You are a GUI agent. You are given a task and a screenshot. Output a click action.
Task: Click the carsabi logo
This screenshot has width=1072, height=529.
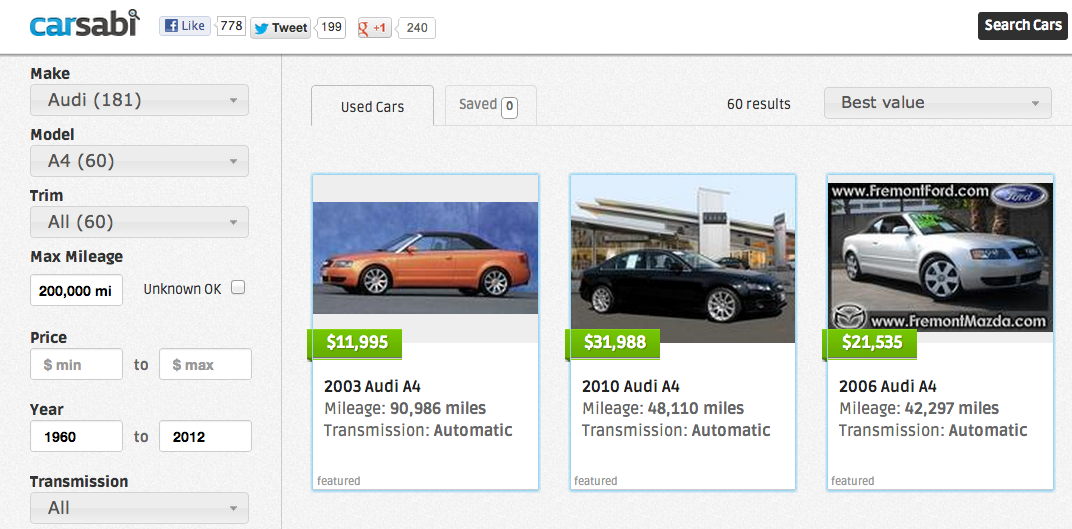(x=84, y=25)
